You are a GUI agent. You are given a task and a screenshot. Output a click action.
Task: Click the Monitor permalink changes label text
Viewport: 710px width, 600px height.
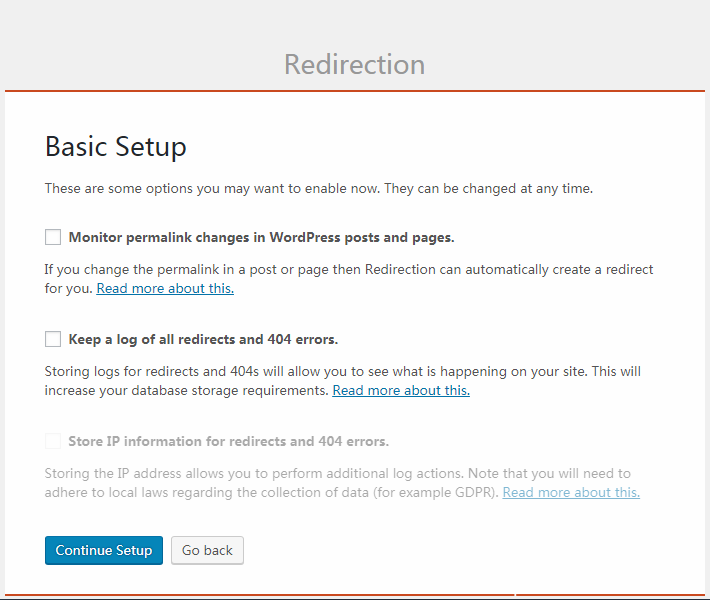point(261,237)
